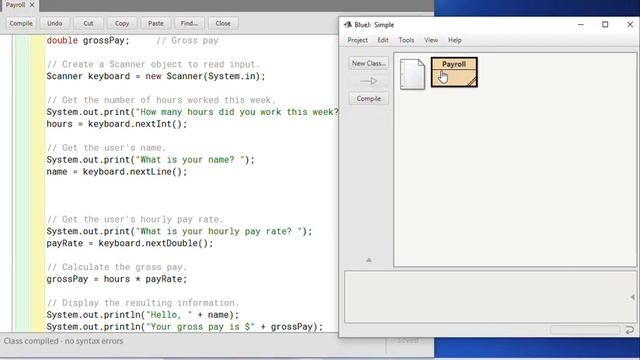This screenshot has height=360, width=640.
Task: Click the progress bar at bottom of BlueJ
Action: pyautogui.click(x=585, y=330)
